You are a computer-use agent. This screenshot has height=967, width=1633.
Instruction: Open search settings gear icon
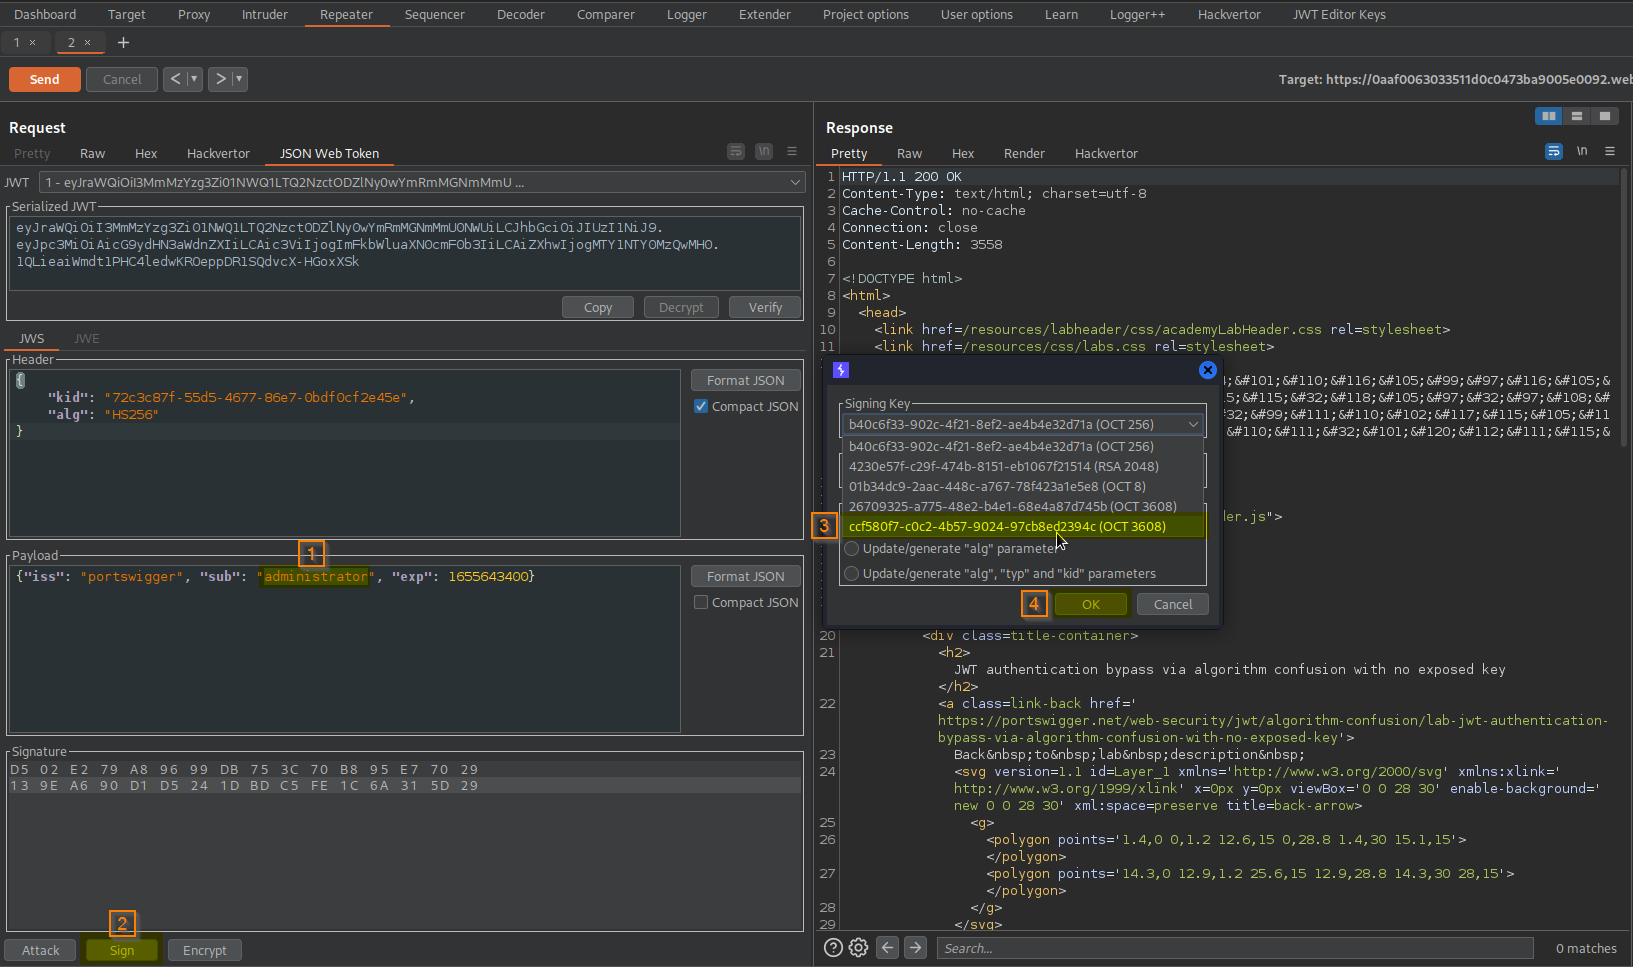coord(858,948)
